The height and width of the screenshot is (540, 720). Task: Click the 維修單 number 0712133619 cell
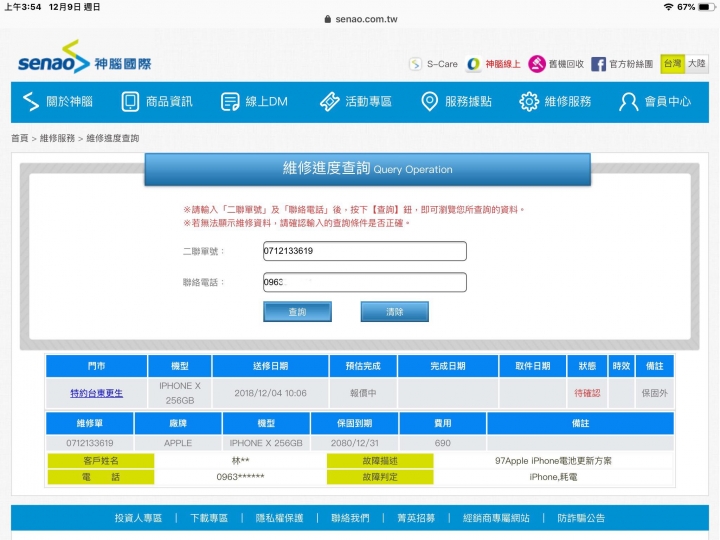tap(90, 443)
